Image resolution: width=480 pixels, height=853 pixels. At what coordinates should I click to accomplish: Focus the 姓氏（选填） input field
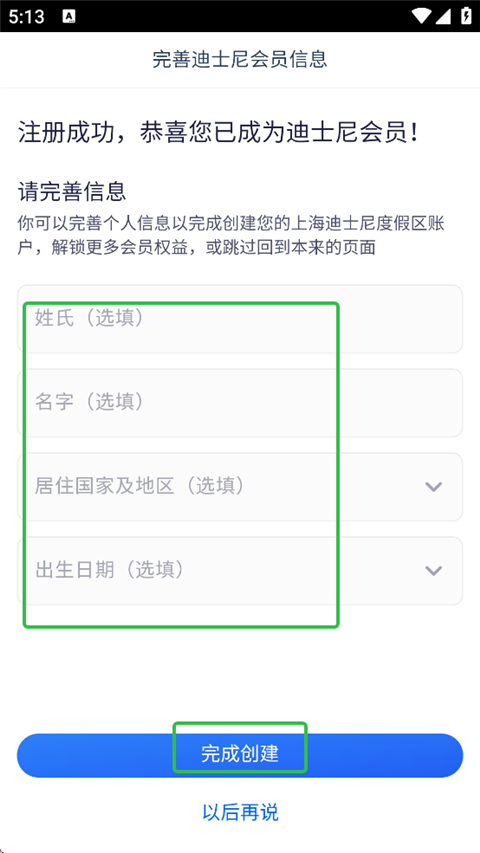[x=240, y=319]
